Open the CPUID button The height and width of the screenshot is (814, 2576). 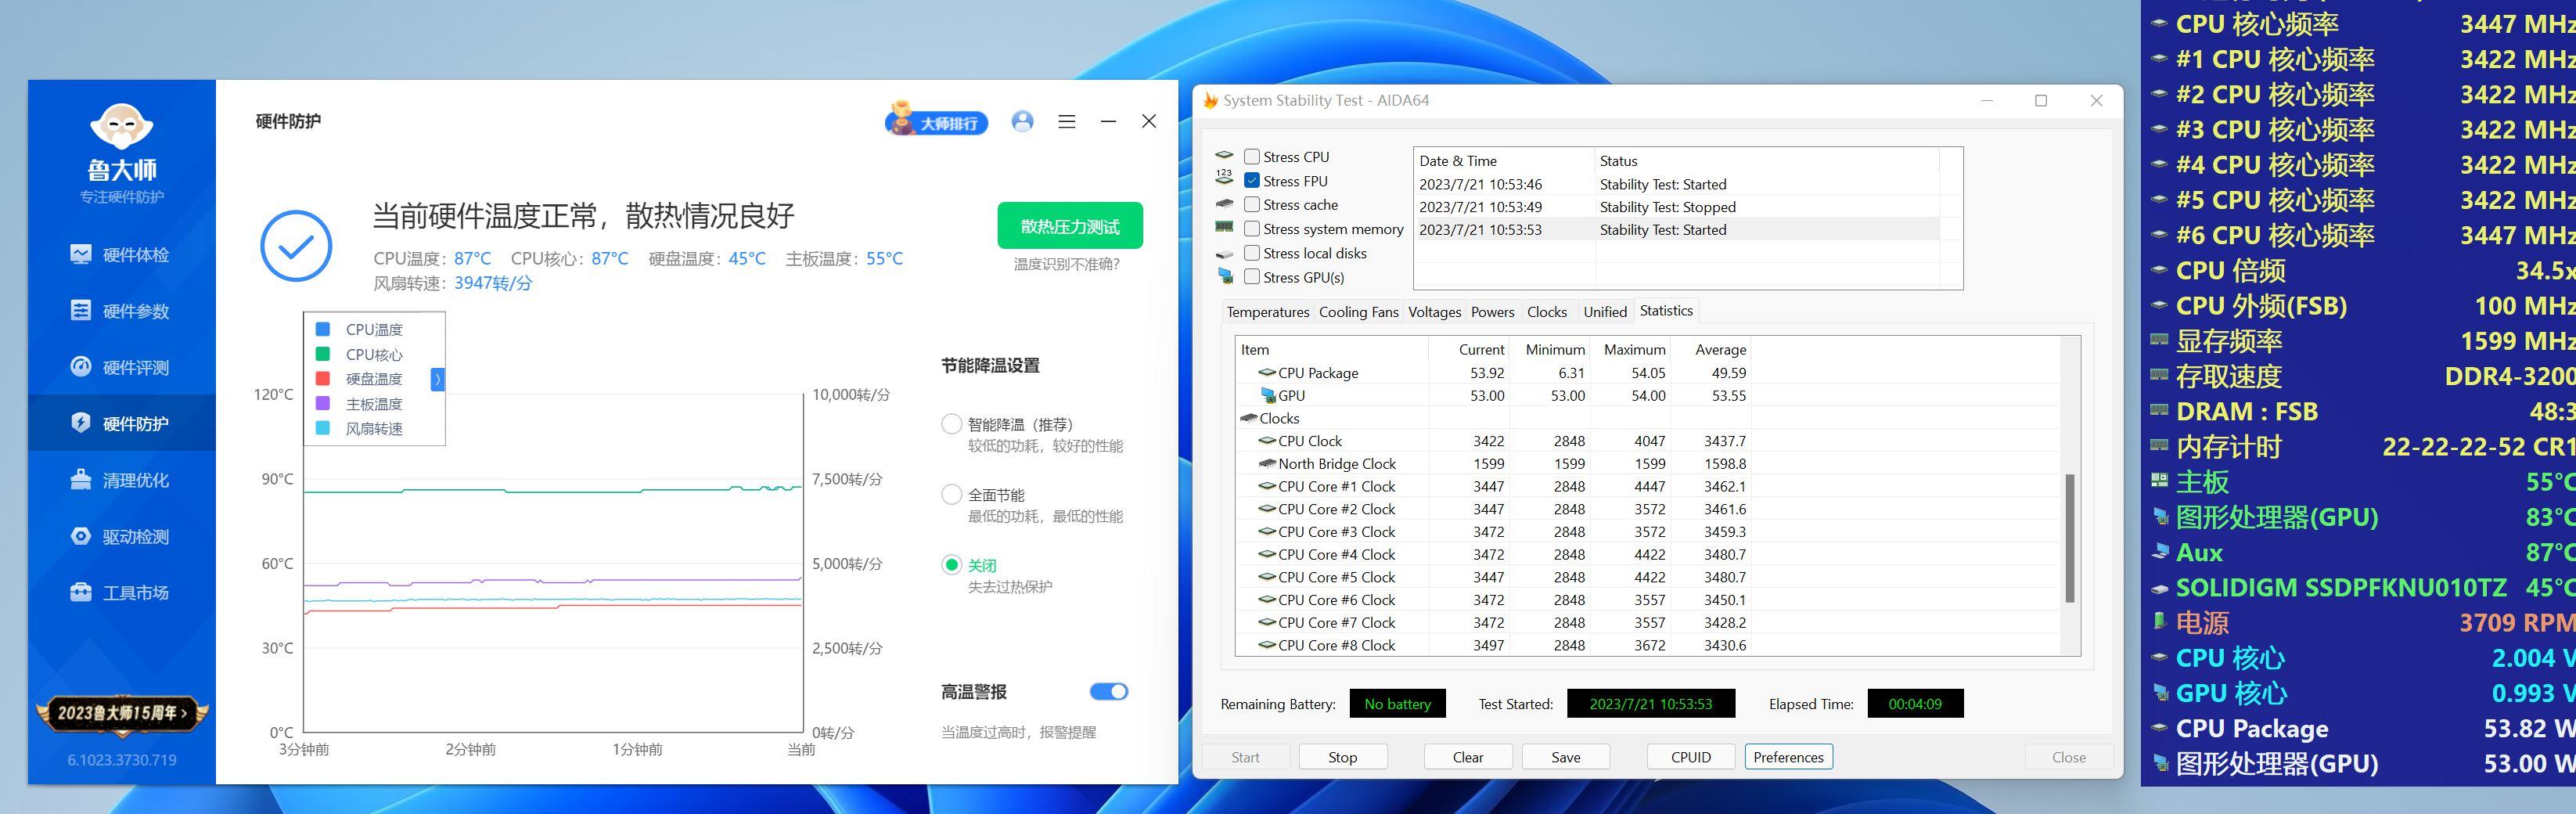point(1690,757)
